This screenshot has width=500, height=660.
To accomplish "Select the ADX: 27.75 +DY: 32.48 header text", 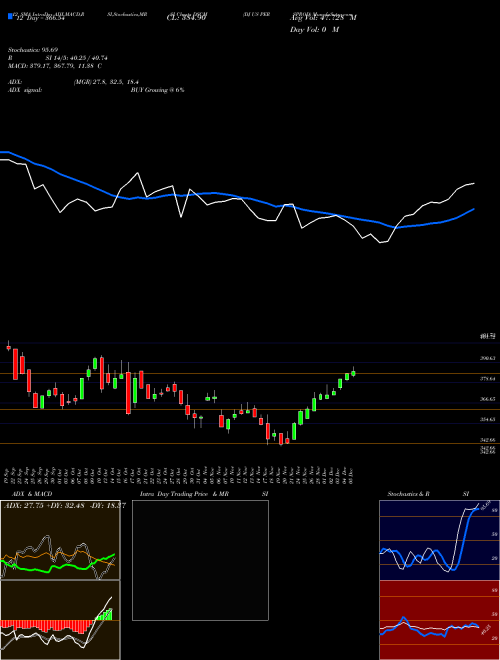I will tap(46, 506).
